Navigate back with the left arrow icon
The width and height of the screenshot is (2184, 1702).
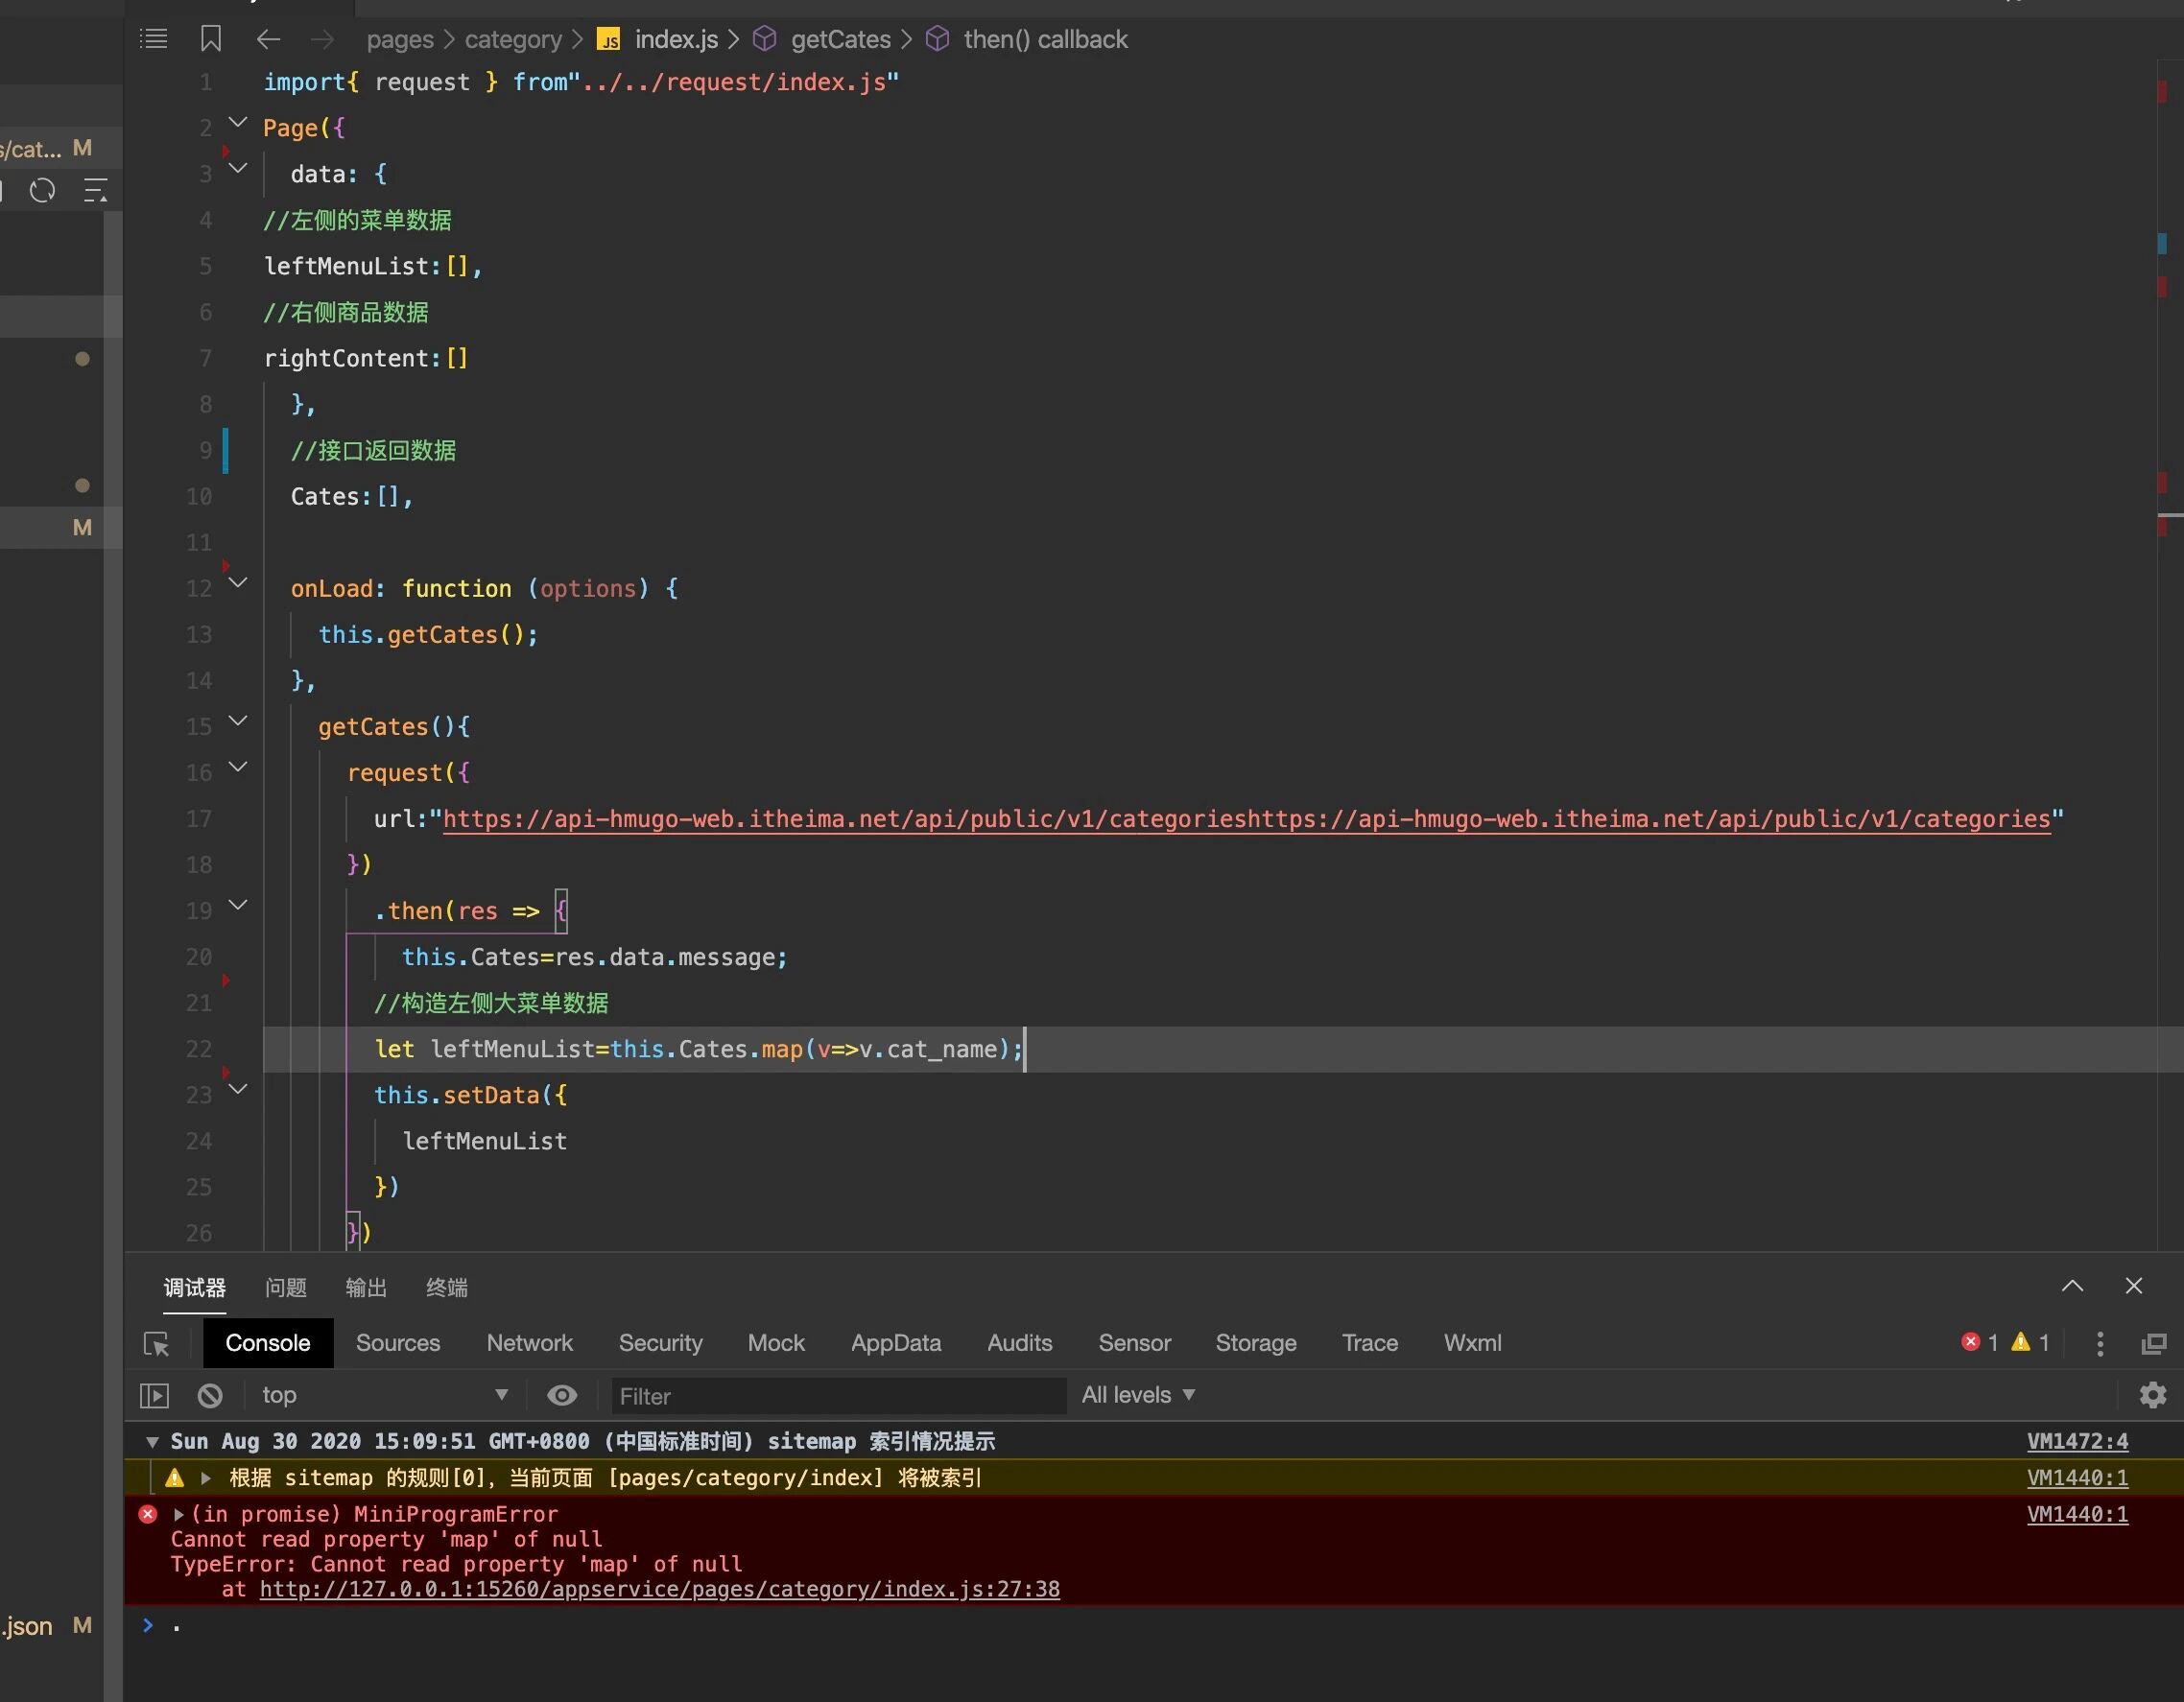pyautogui.click(x=268, y=39)
